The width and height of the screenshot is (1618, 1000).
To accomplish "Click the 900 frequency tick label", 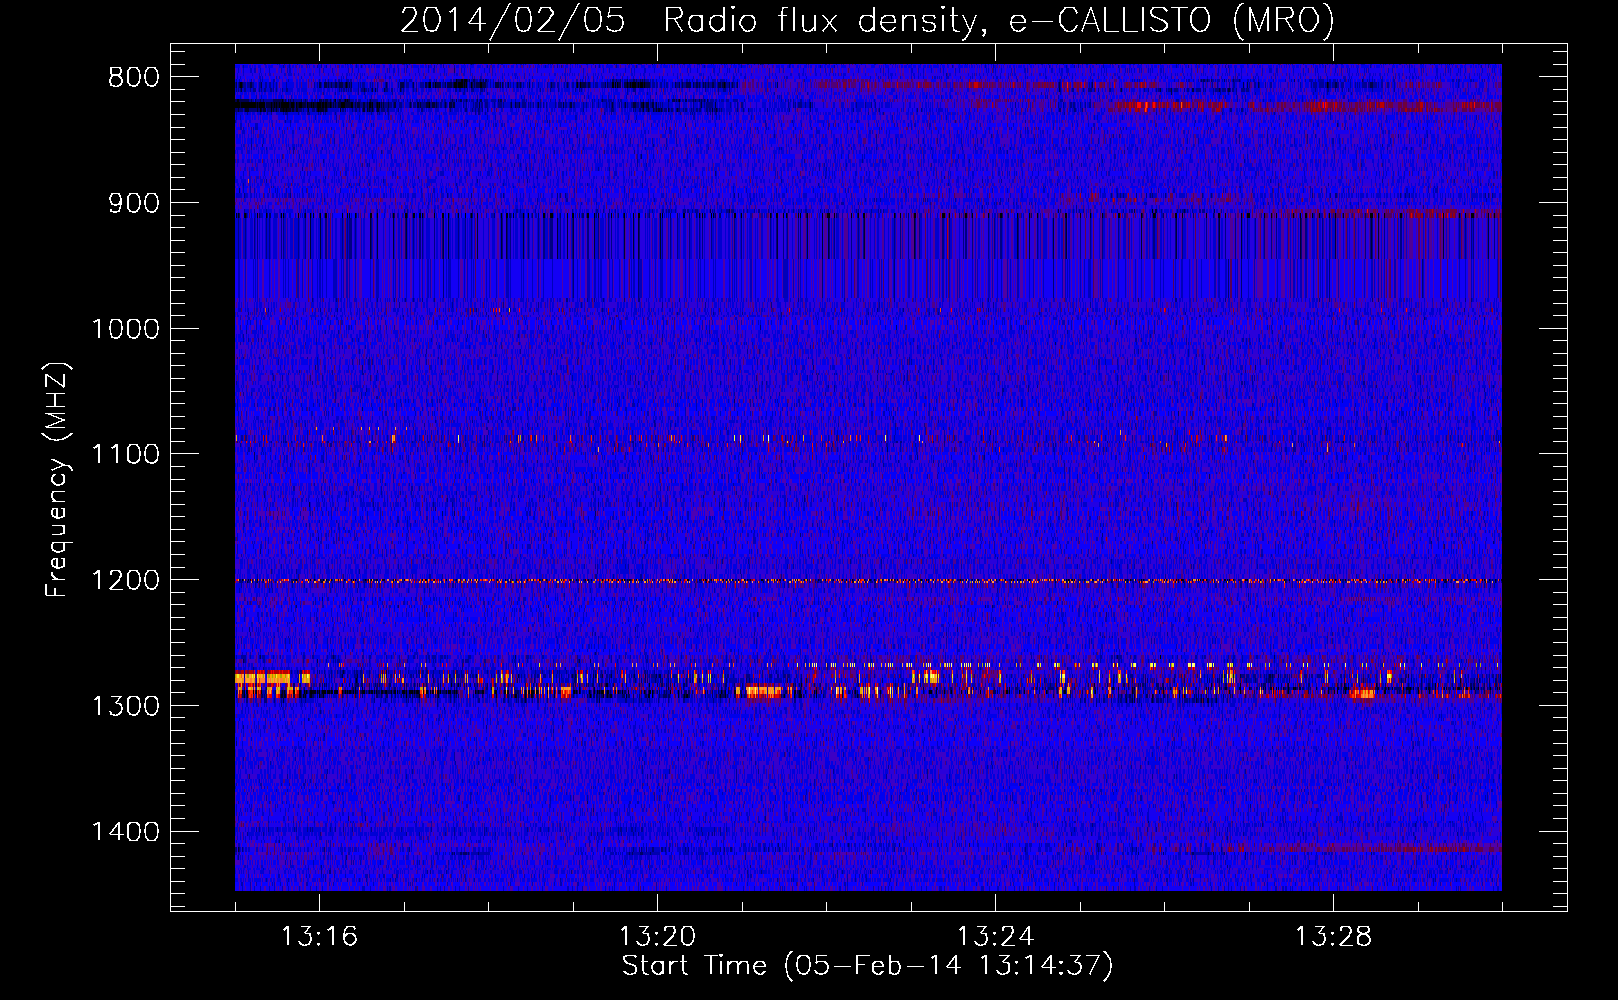I will (x=134, y=203).
